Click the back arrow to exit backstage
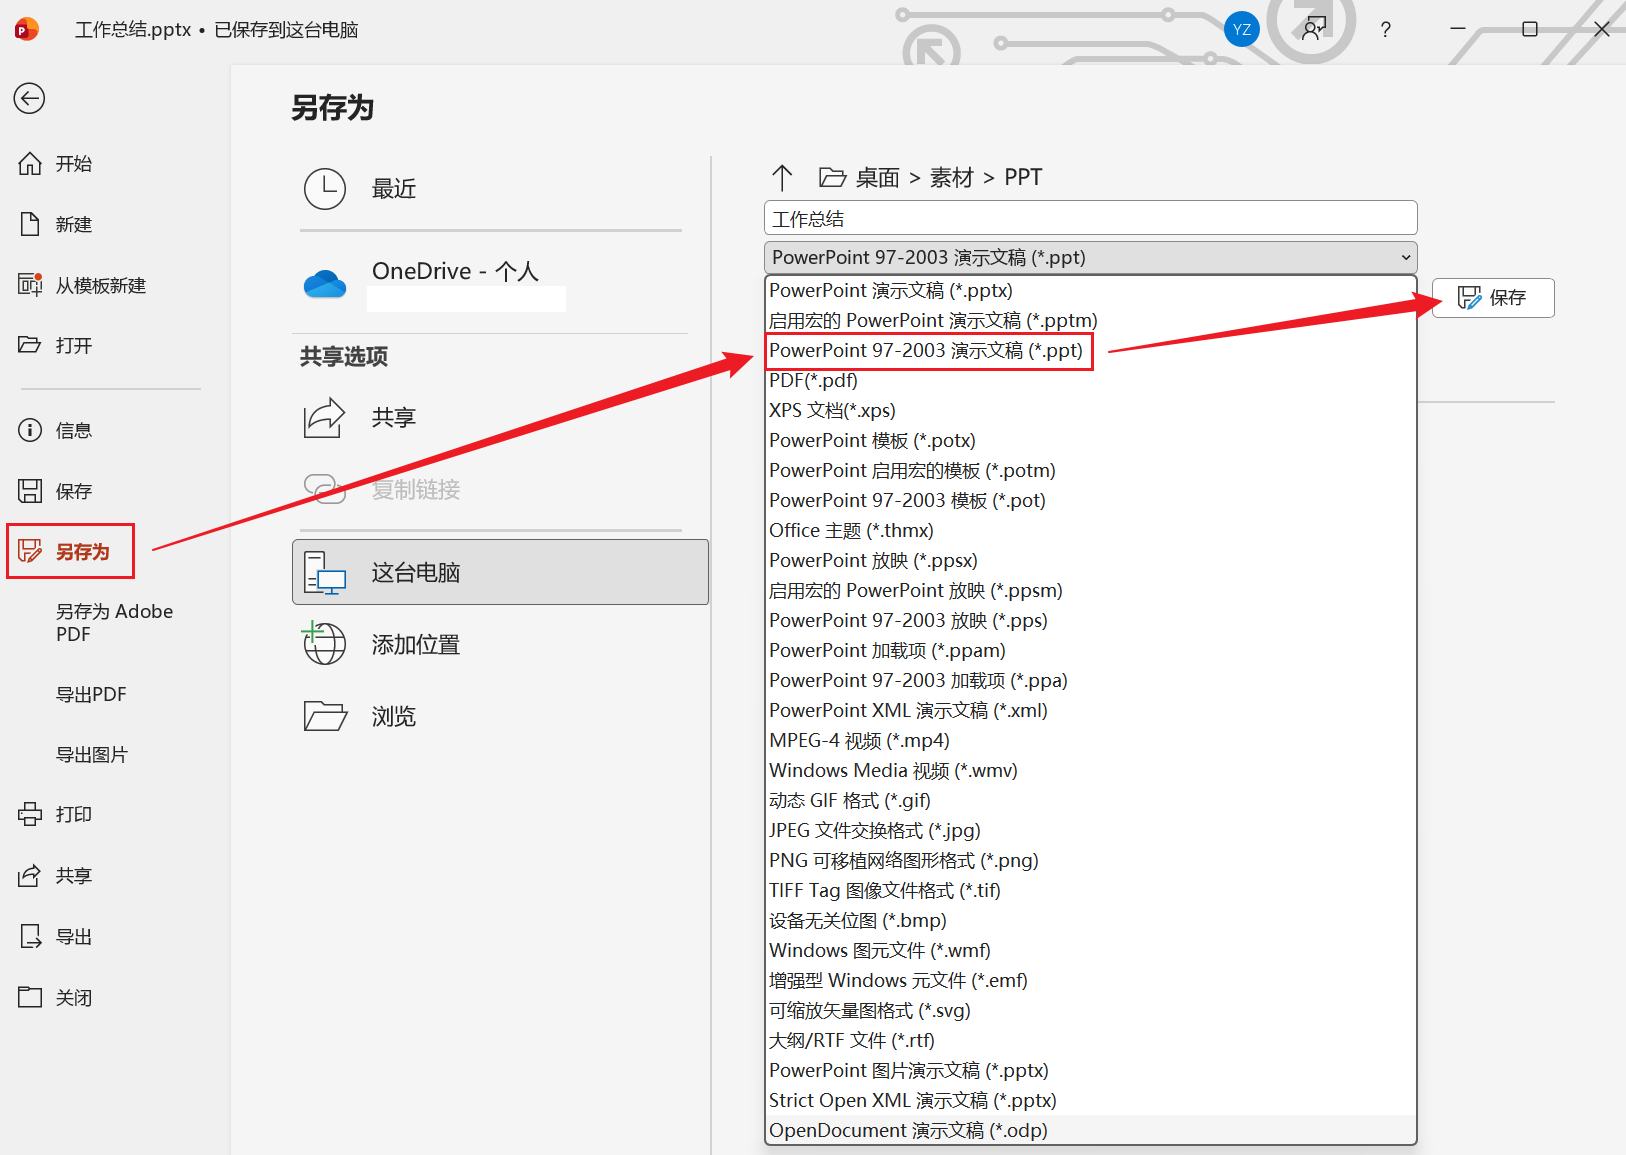The image size is (1626, 1155). click(29, 98)
